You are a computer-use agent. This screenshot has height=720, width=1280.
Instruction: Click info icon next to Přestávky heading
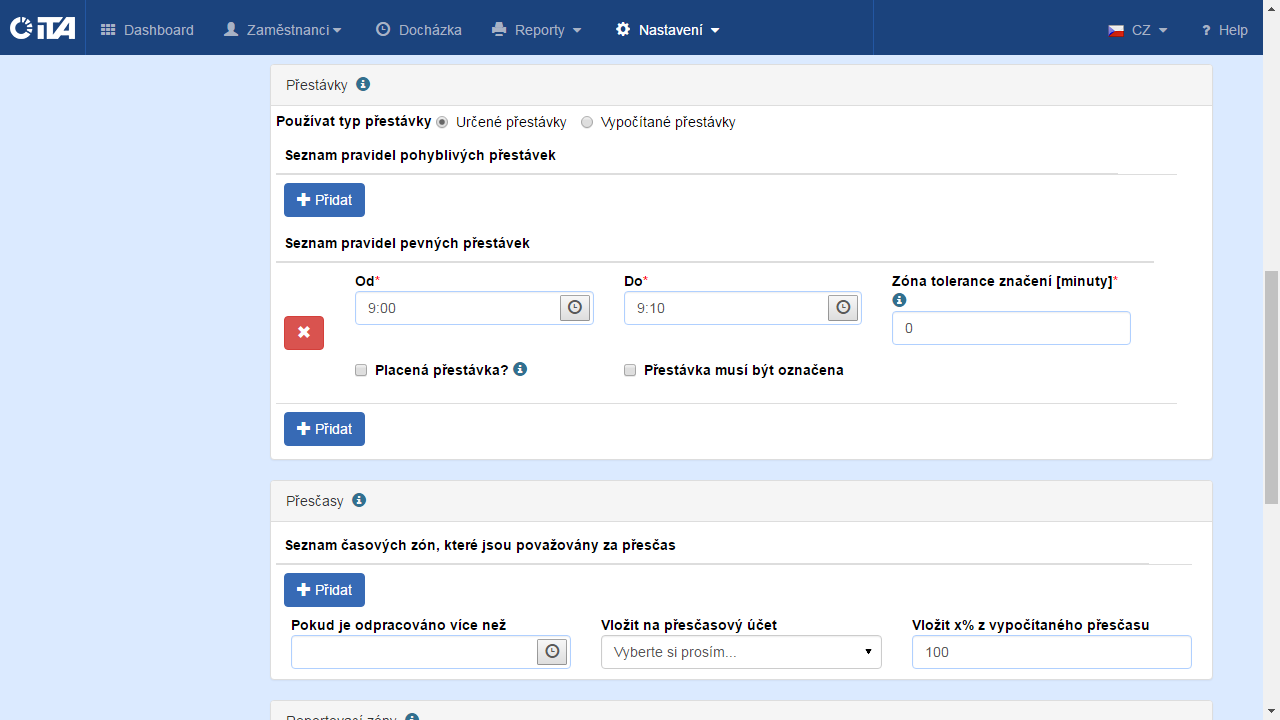click(363, 85)
